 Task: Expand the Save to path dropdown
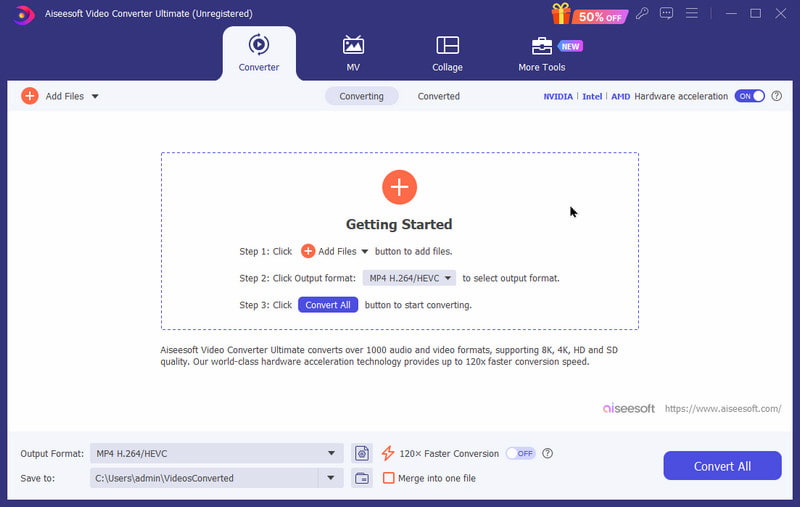[331, 478]
